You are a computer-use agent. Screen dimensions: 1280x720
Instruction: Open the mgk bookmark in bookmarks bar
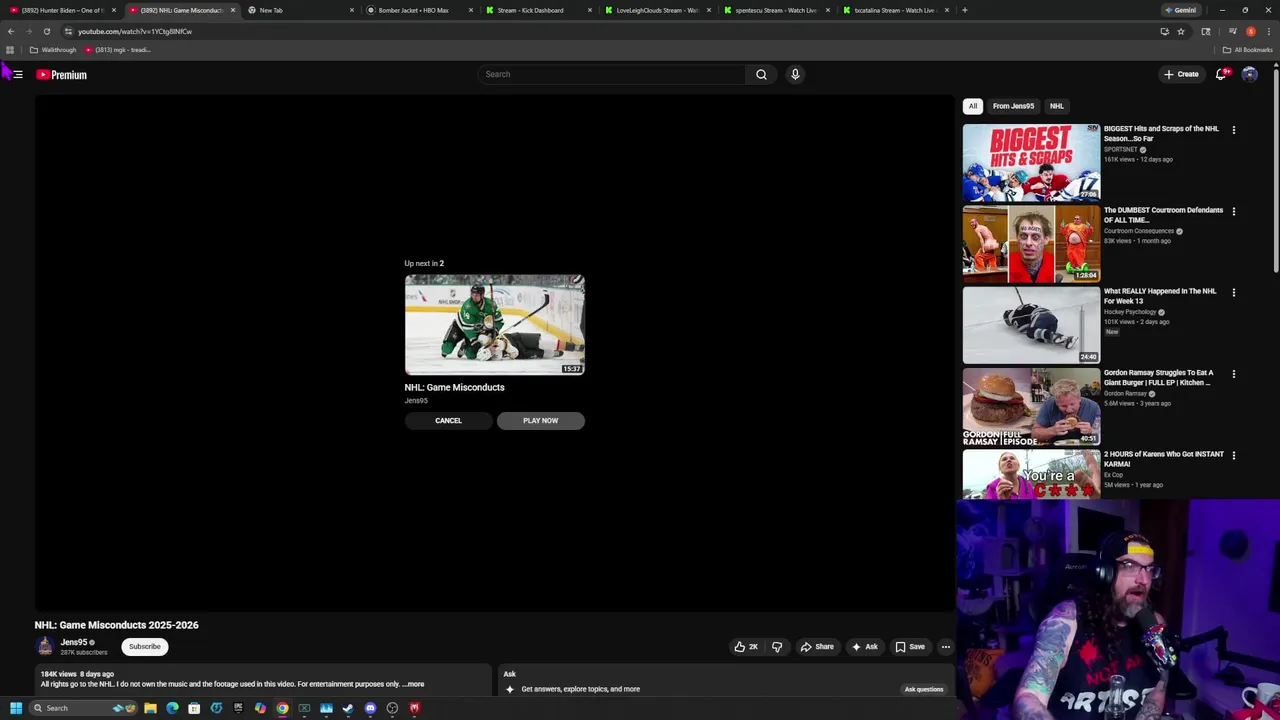tap(118, 50)
